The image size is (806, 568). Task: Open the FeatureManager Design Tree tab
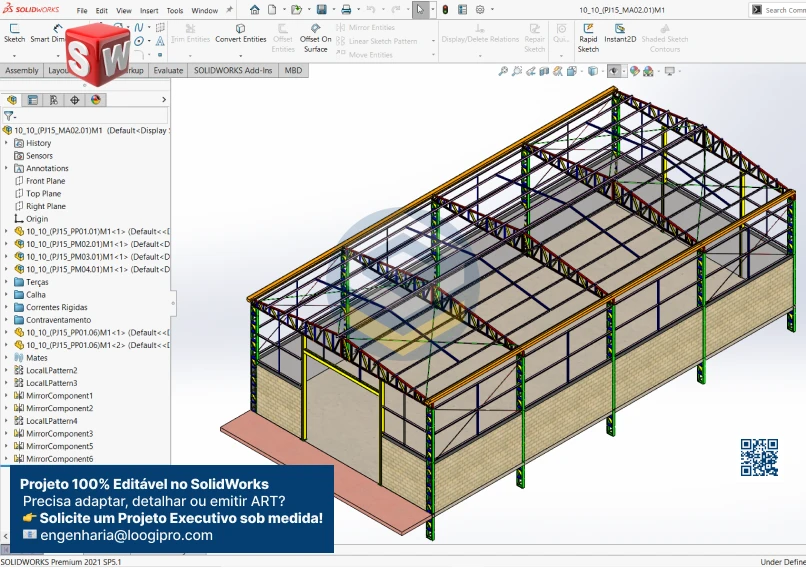coord(12,100)
